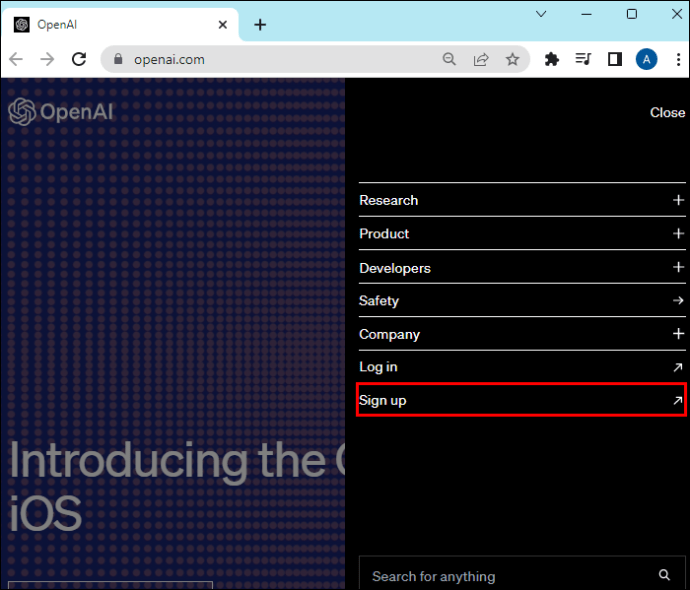The image size is (690, 590).
Task: Share this page via the share icon
Action: [481, 59]
